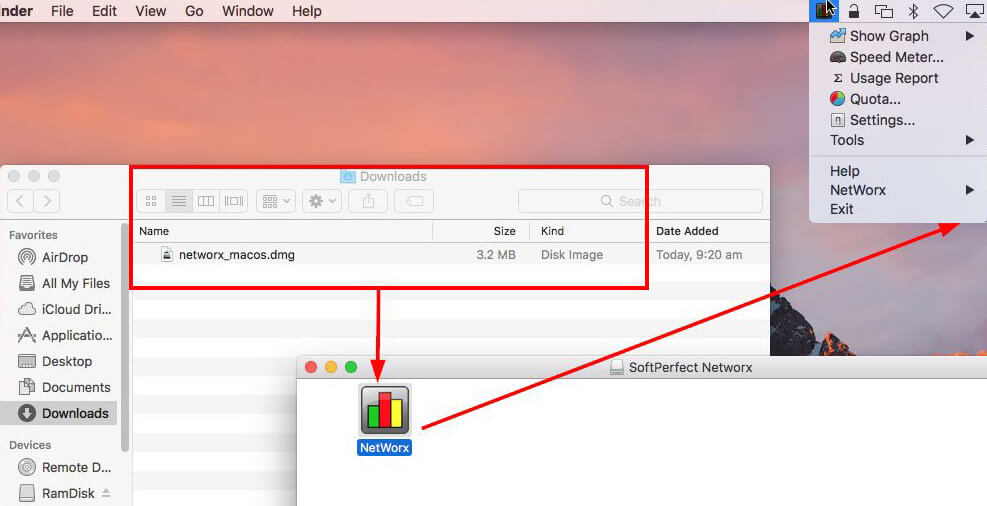987x506 pixels.
Task: Click the NetWorx label under the app icon
Action: [385, 447]
